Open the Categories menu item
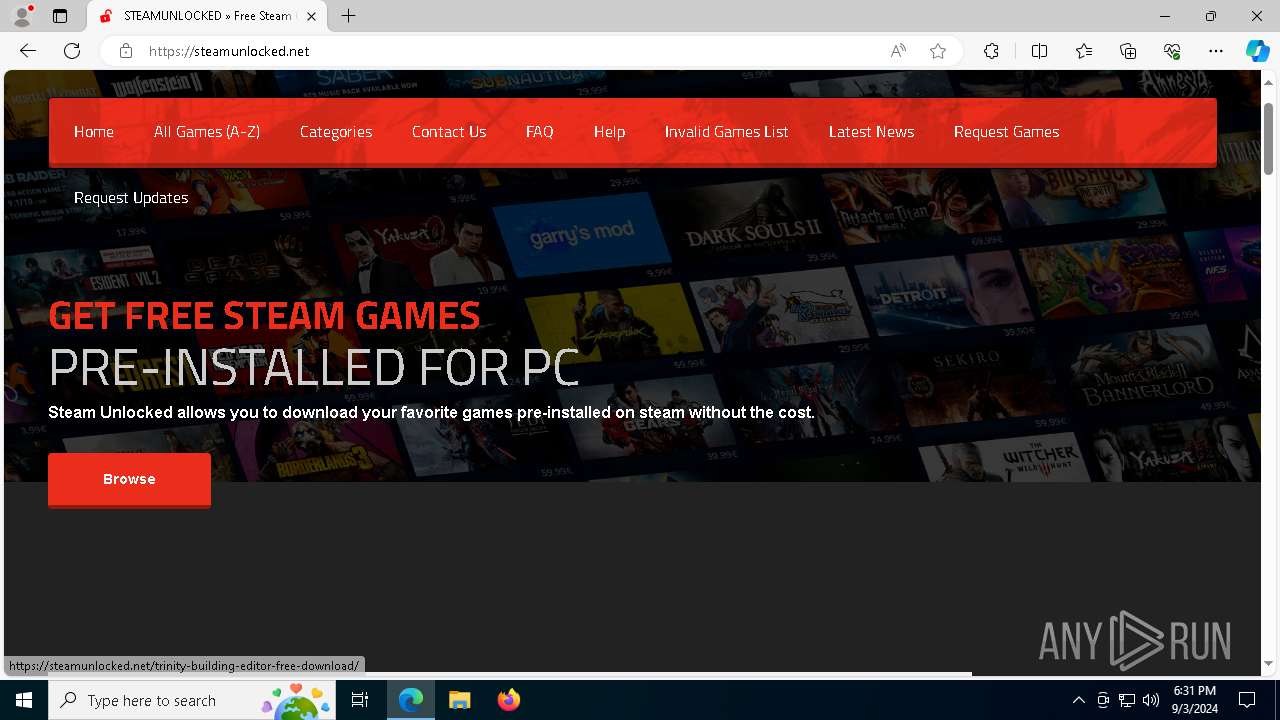Screen dimensions: 1280x720 coord(336,132)
